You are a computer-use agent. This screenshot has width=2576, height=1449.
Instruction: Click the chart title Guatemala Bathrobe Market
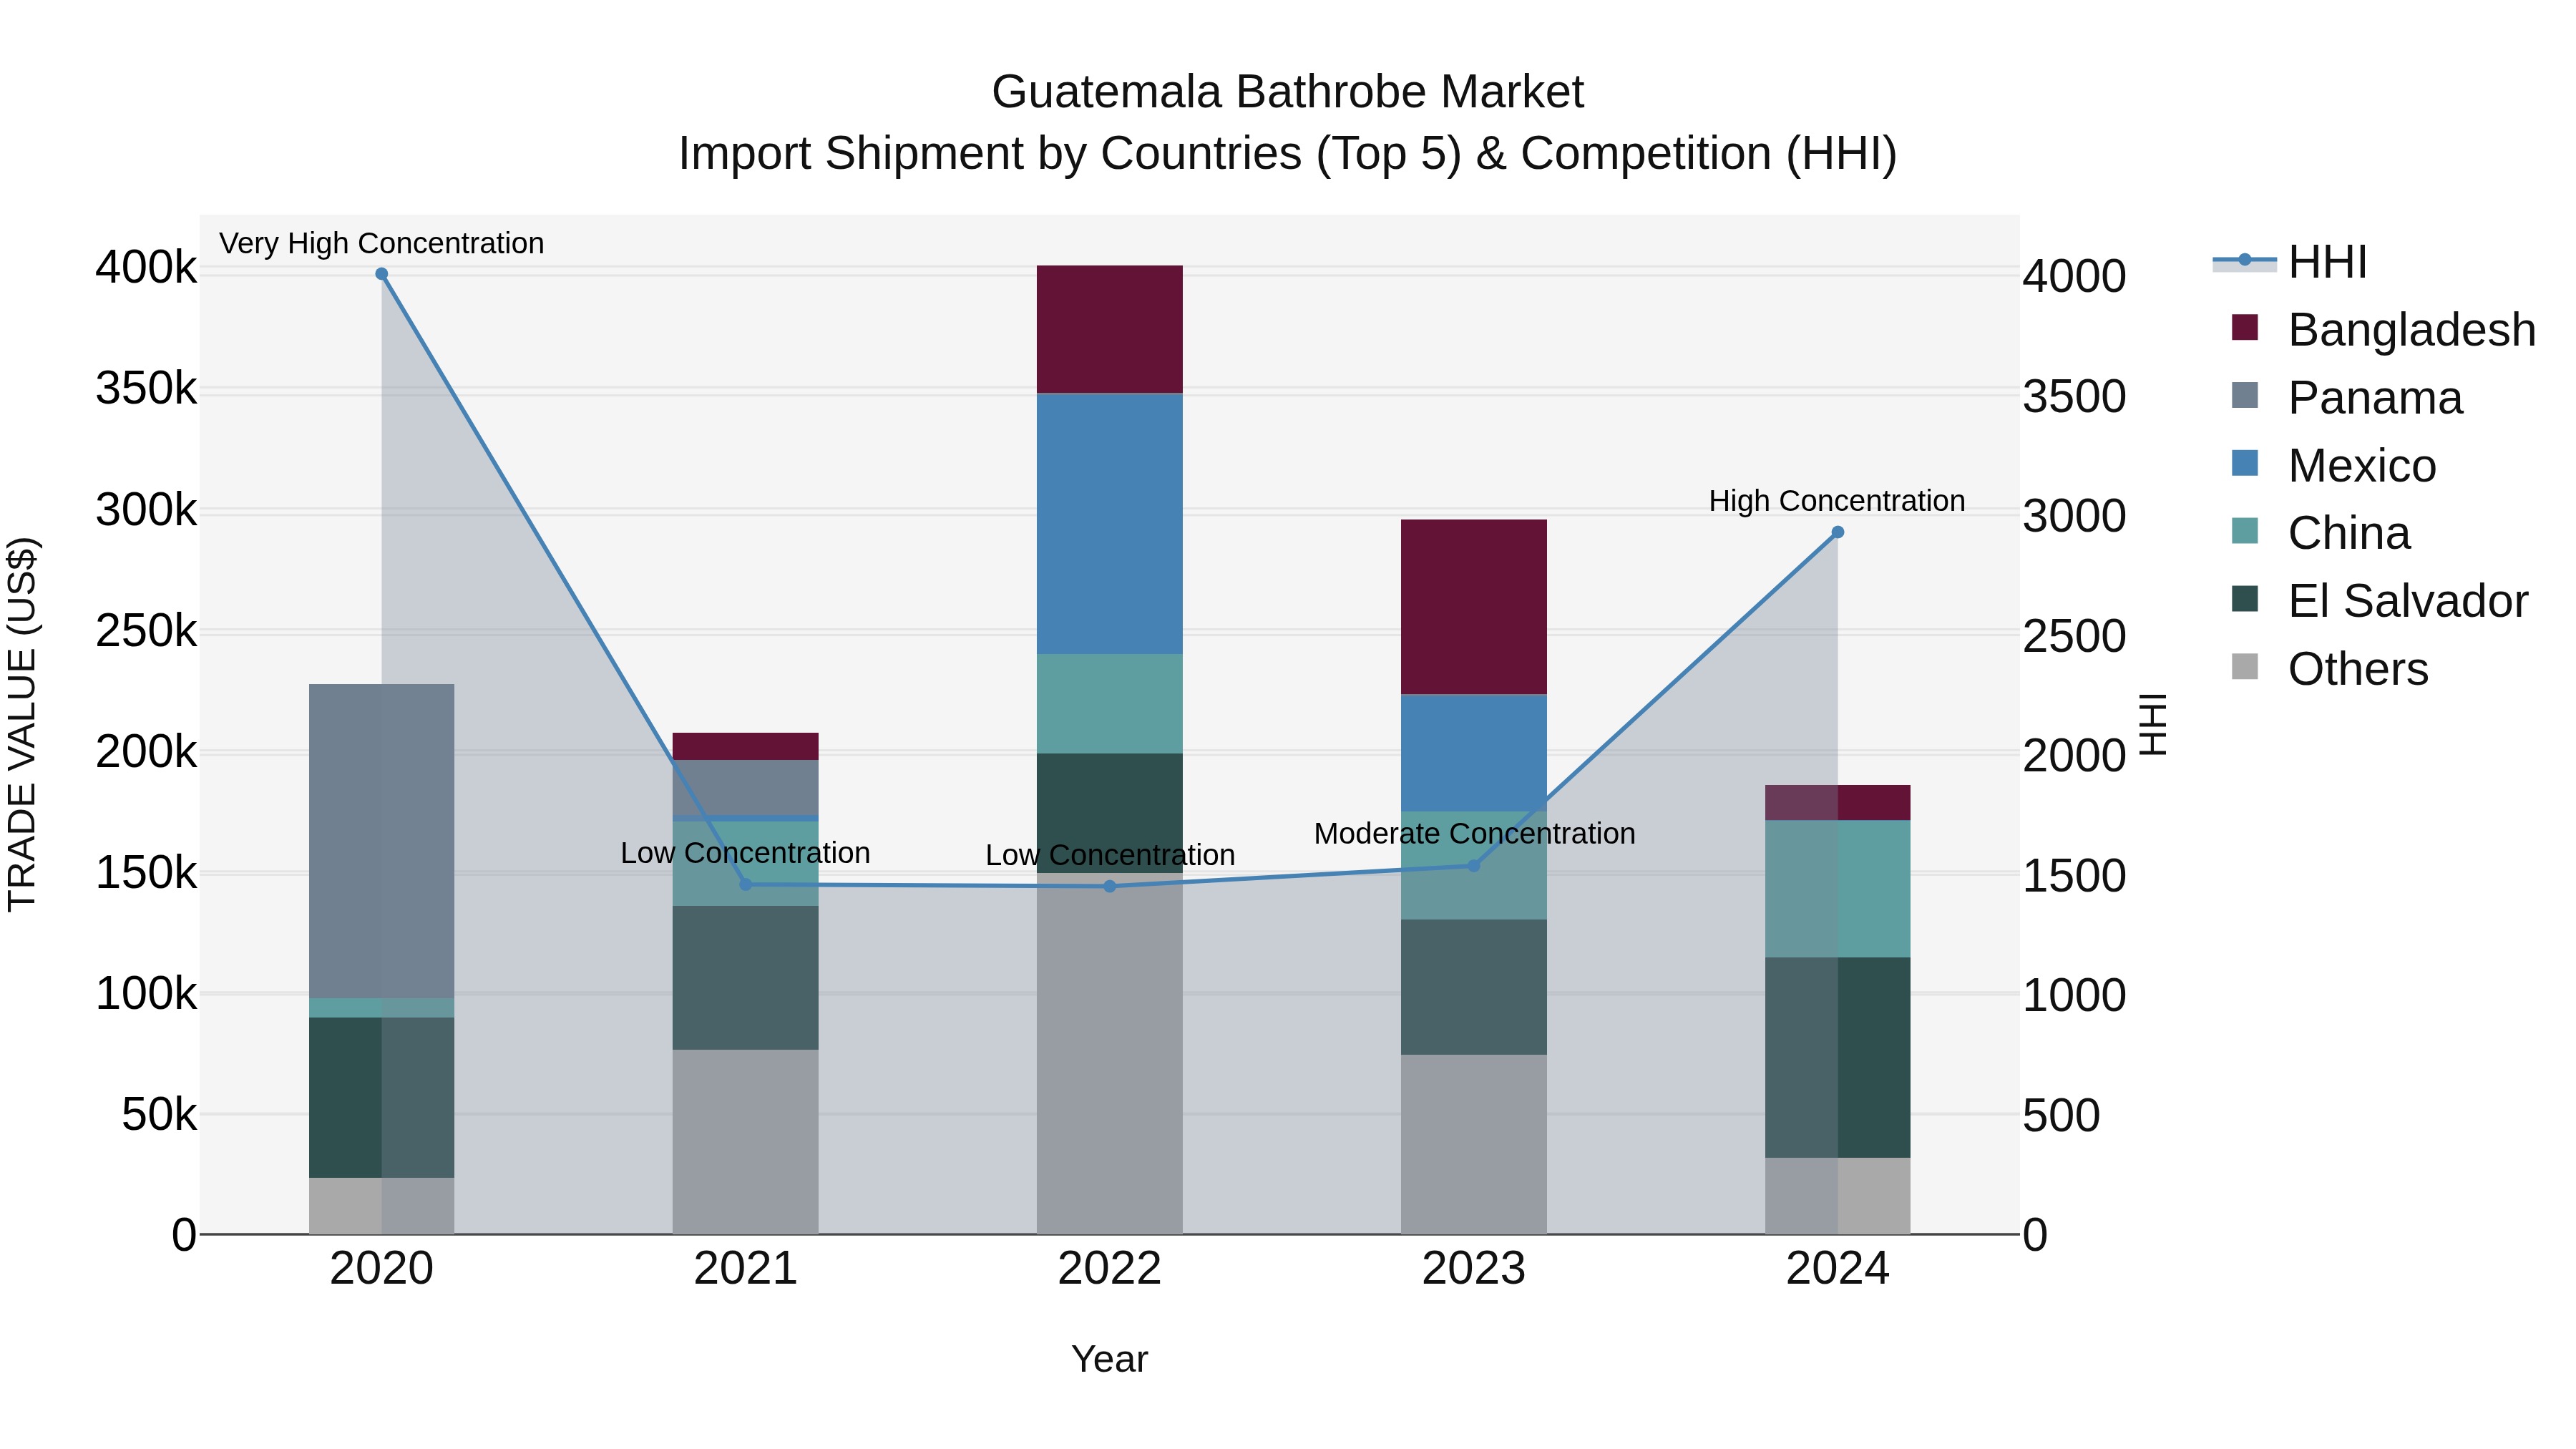[x=1287, y=92]
